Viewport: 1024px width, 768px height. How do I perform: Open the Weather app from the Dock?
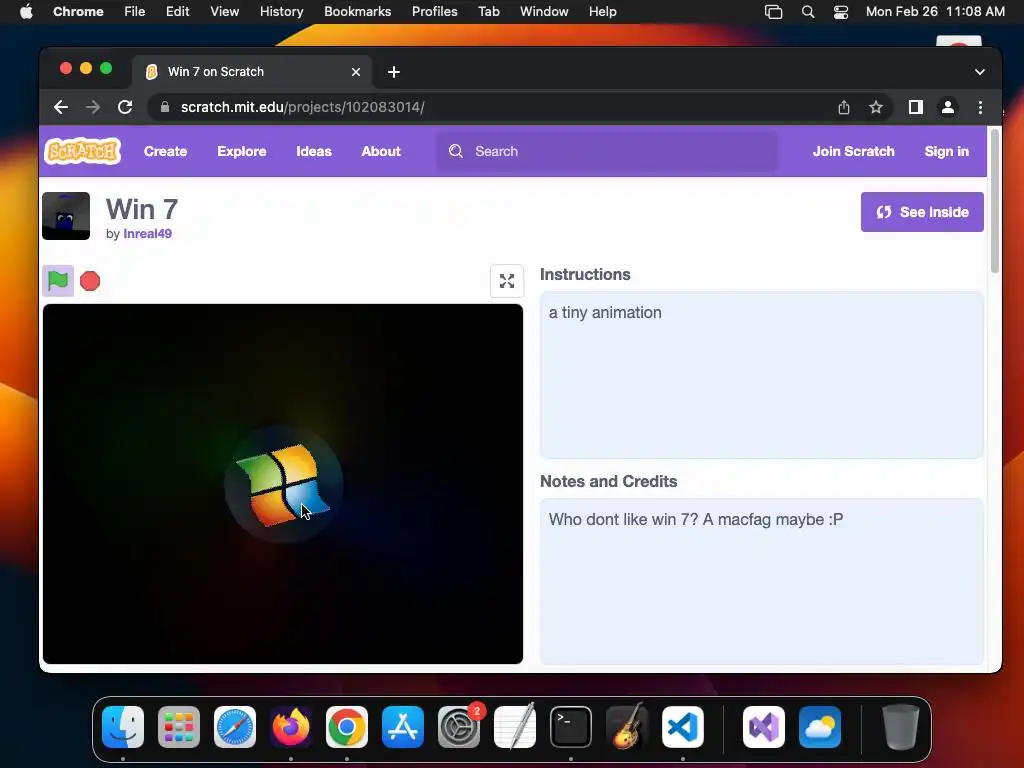pyautogui.click(x=820, y=727)
